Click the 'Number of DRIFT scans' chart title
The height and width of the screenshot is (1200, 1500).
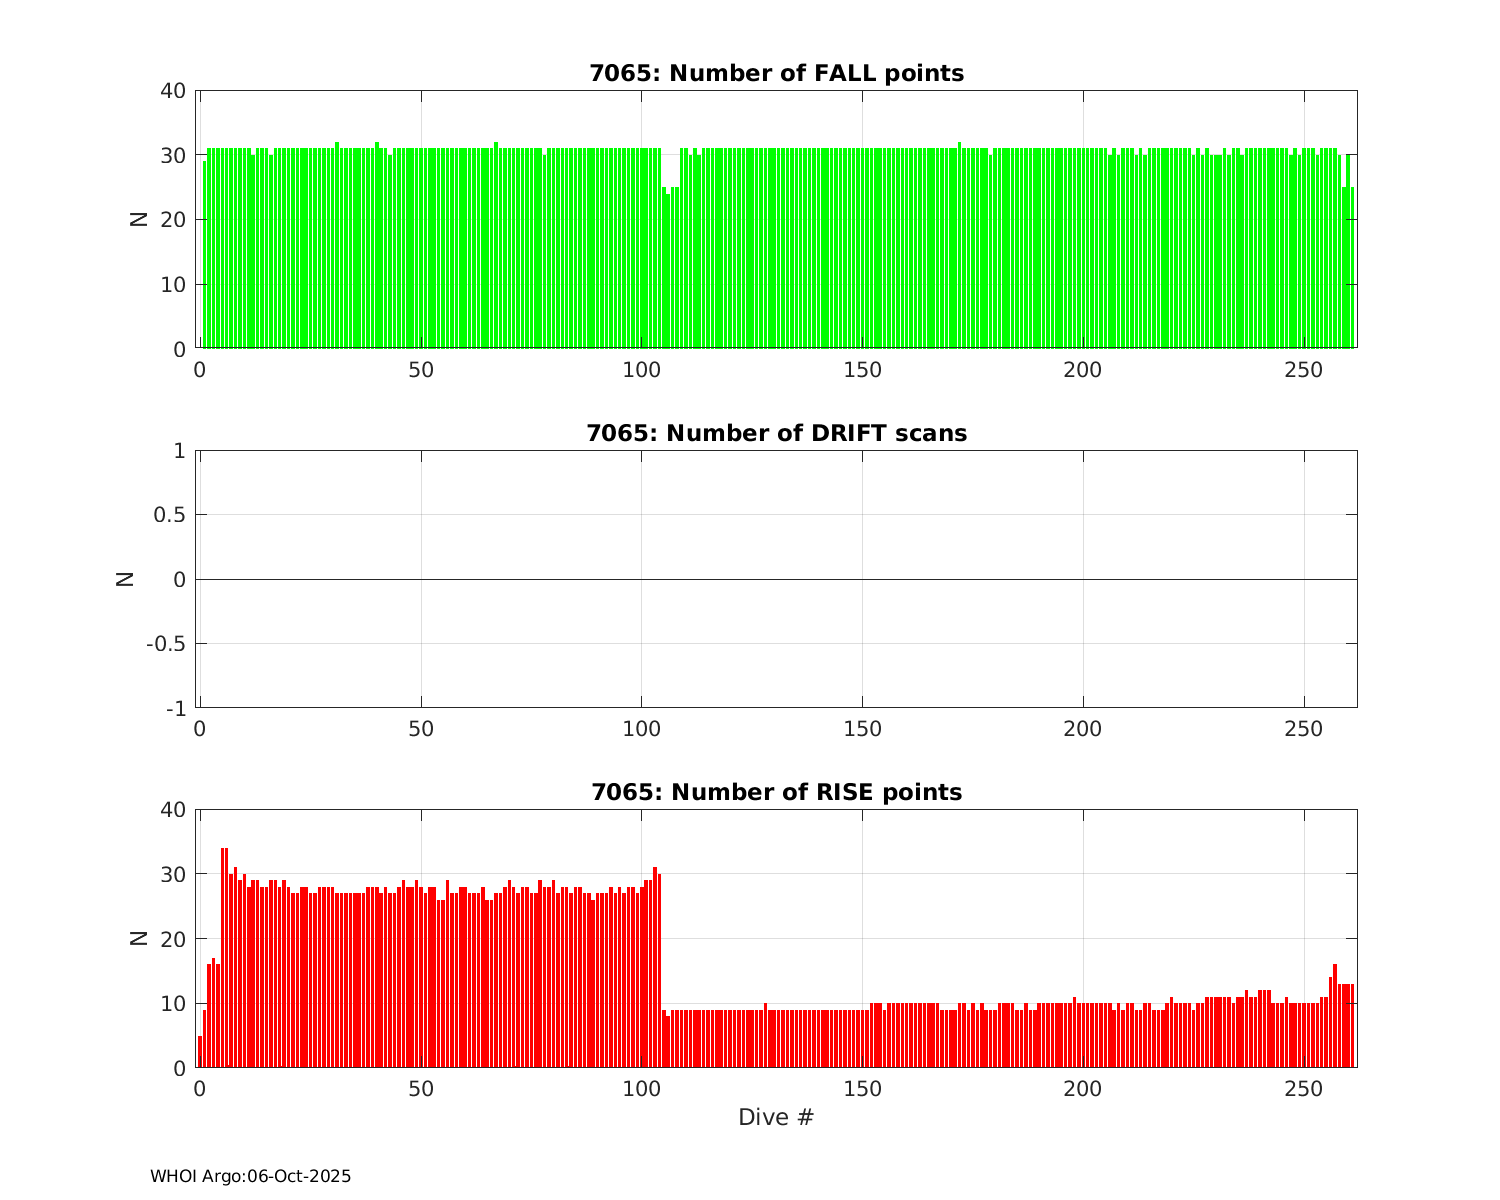point(776,433)
